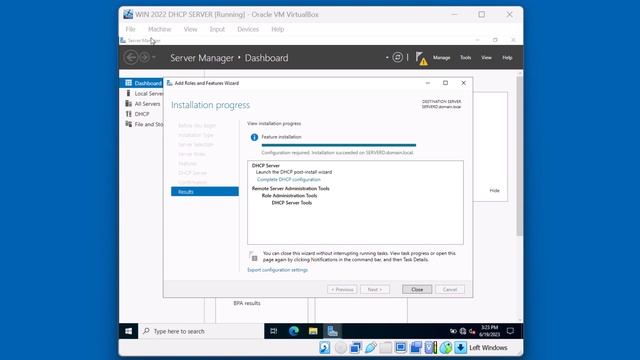
Task: Open Task View in taskbar
Action: click(273, 331)
